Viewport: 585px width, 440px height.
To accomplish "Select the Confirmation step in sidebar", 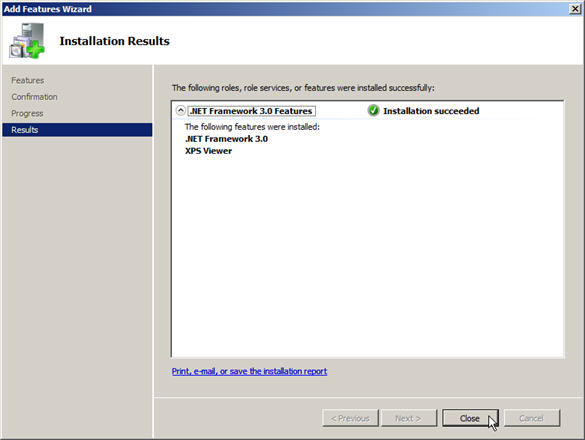I will tap(34, 97).
